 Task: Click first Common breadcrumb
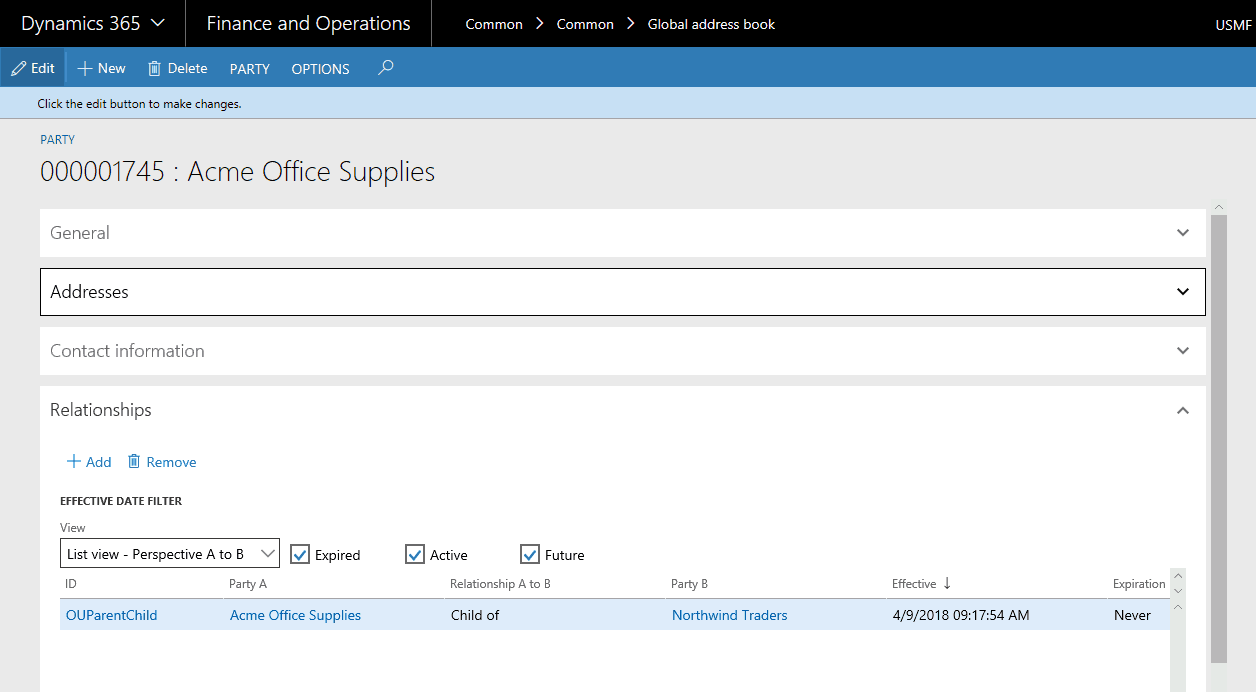(x=494, y=24)
